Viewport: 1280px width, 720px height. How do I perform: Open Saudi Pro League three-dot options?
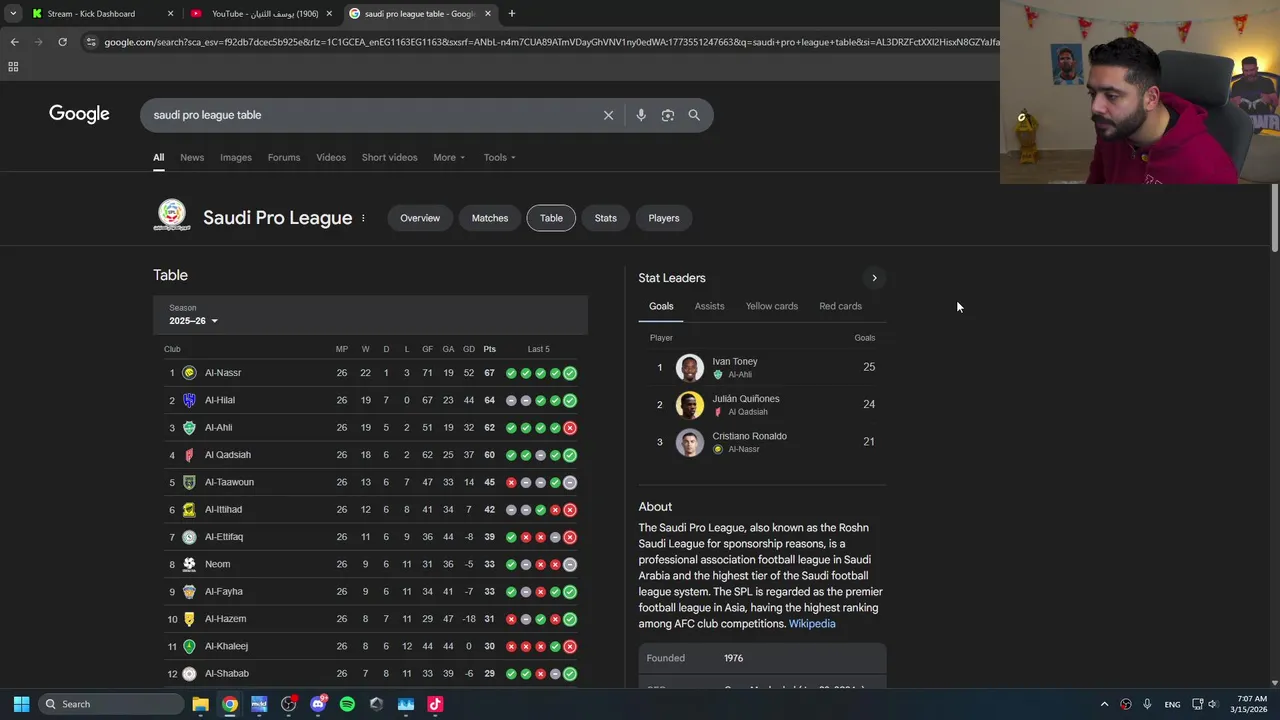tap(363, 218)
